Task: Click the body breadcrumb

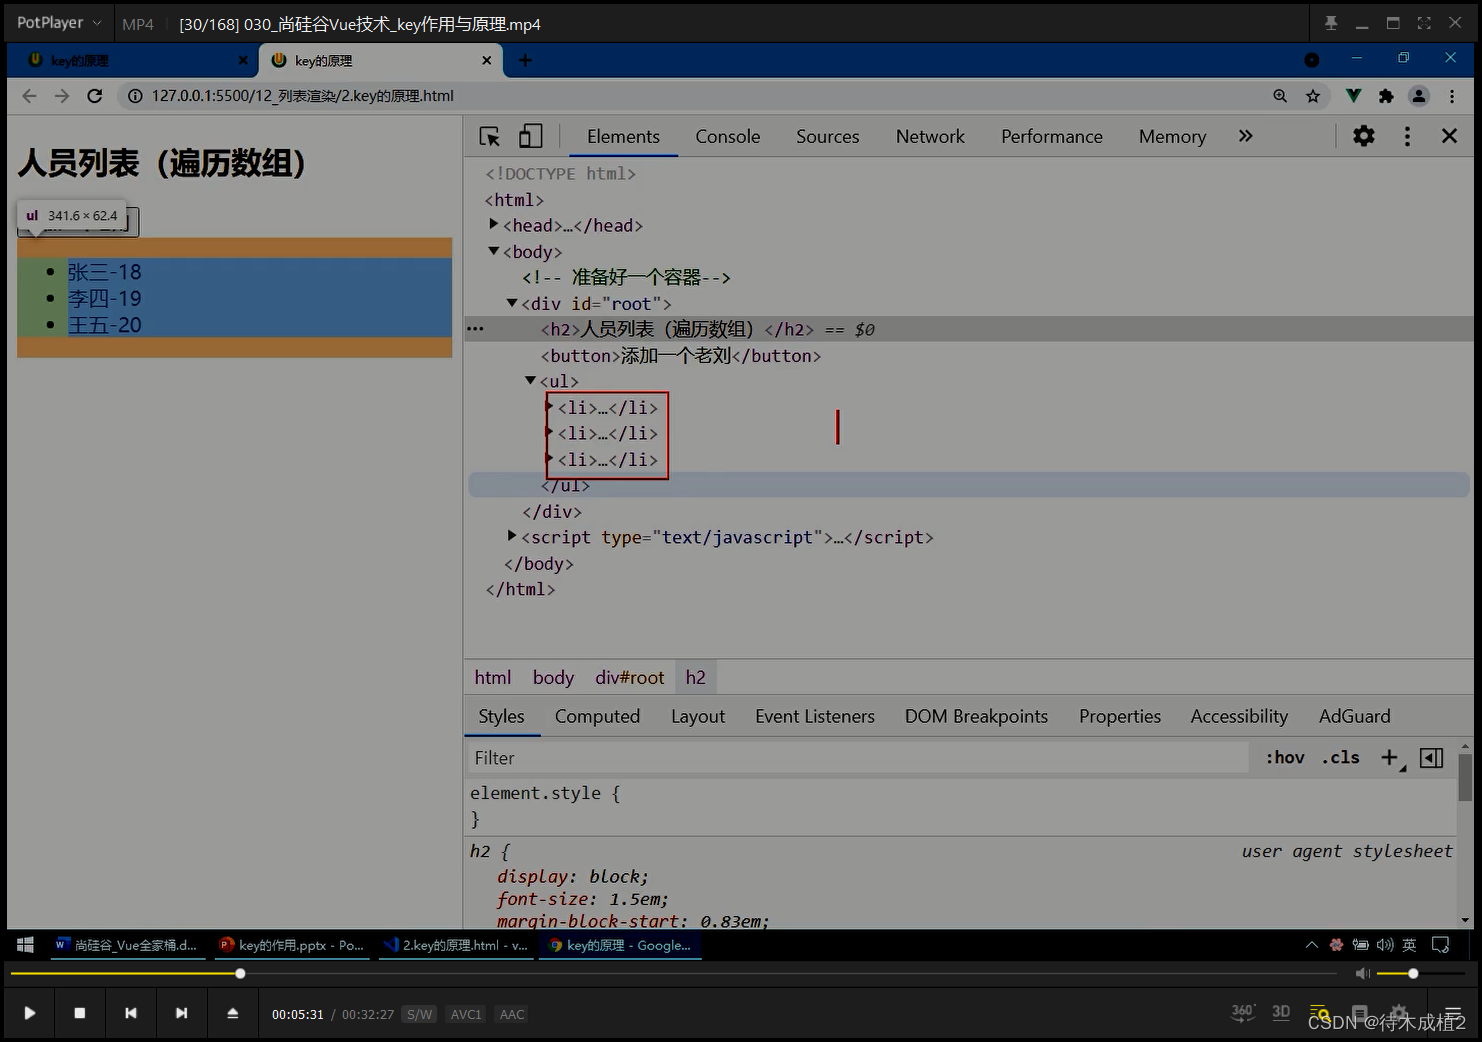Action: [x=553, y=678]
